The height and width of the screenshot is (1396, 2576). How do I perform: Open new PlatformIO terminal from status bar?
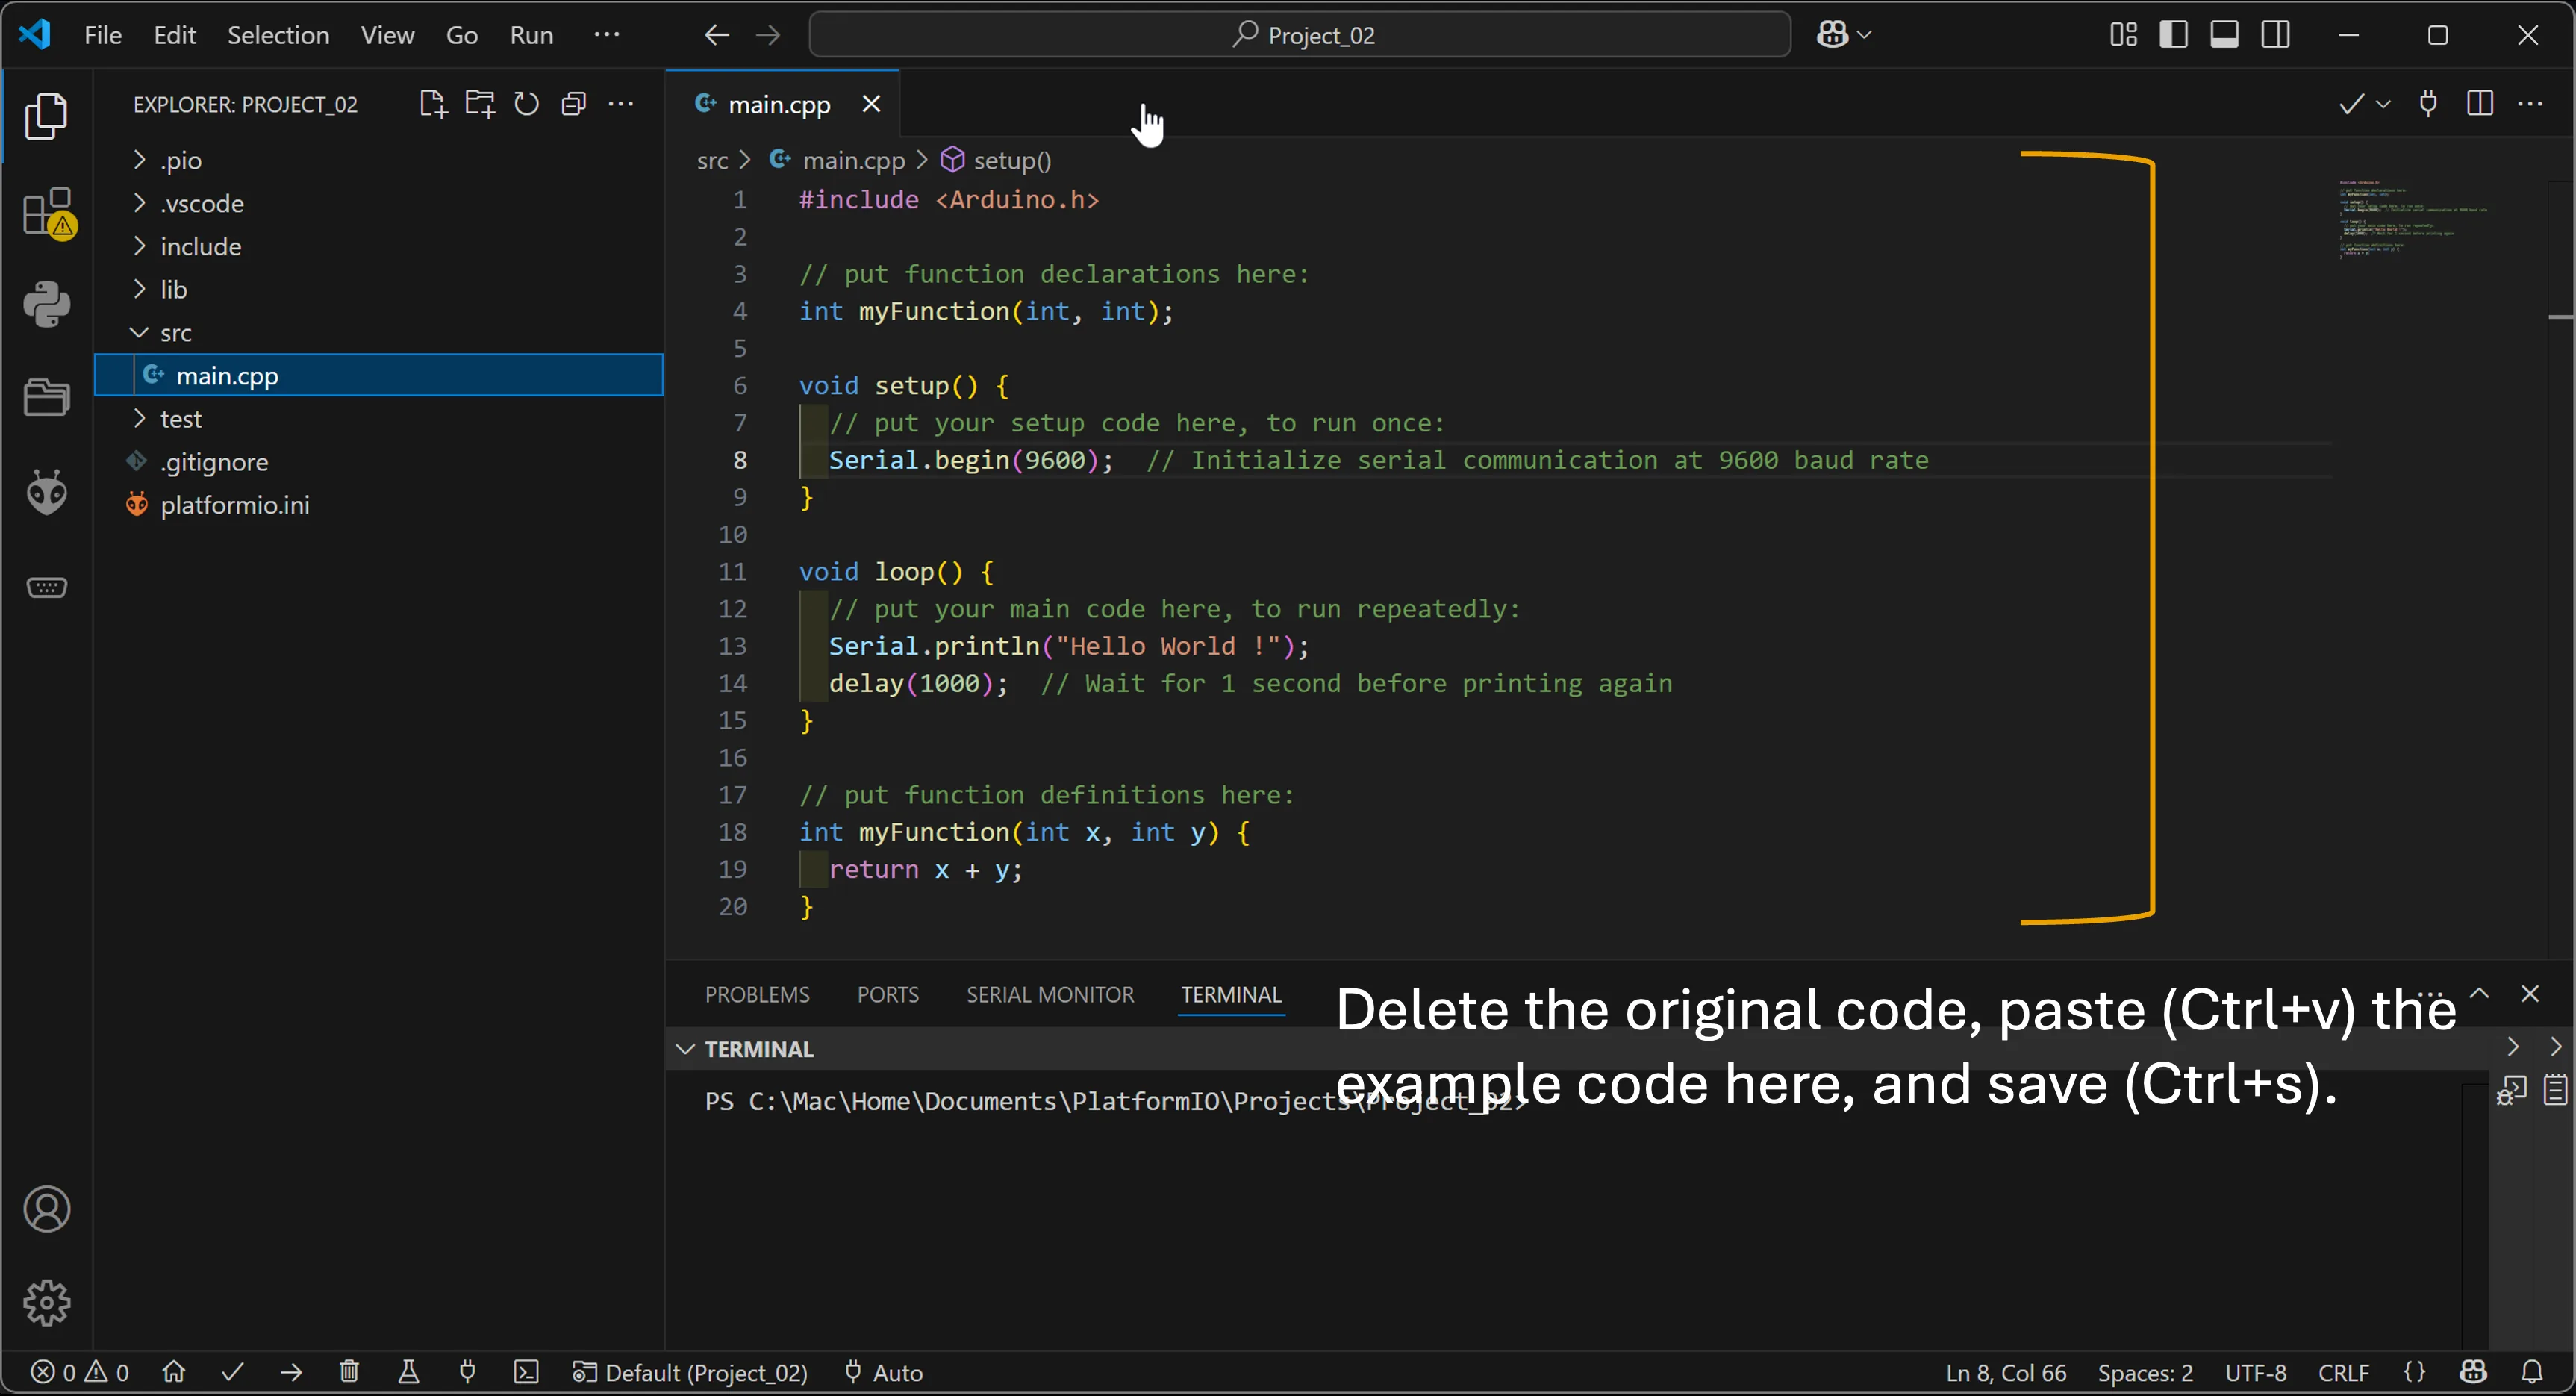coord(526,1372)
